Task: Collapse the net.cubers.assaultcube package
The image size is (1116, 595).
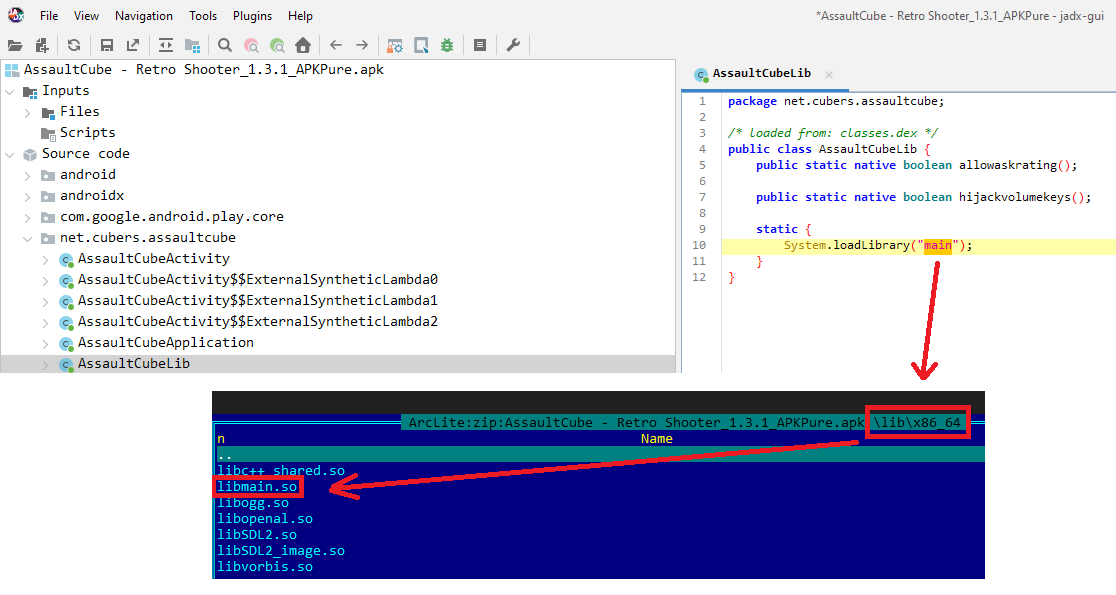Action: coord(27,238)
